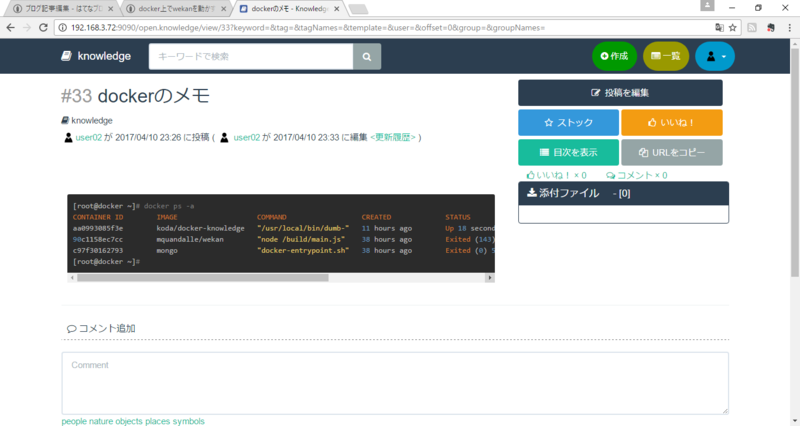The height and width of the screenshot is (426, 800).
Task: Click the 添付ファイル attachments panel header
Action: 623,193
